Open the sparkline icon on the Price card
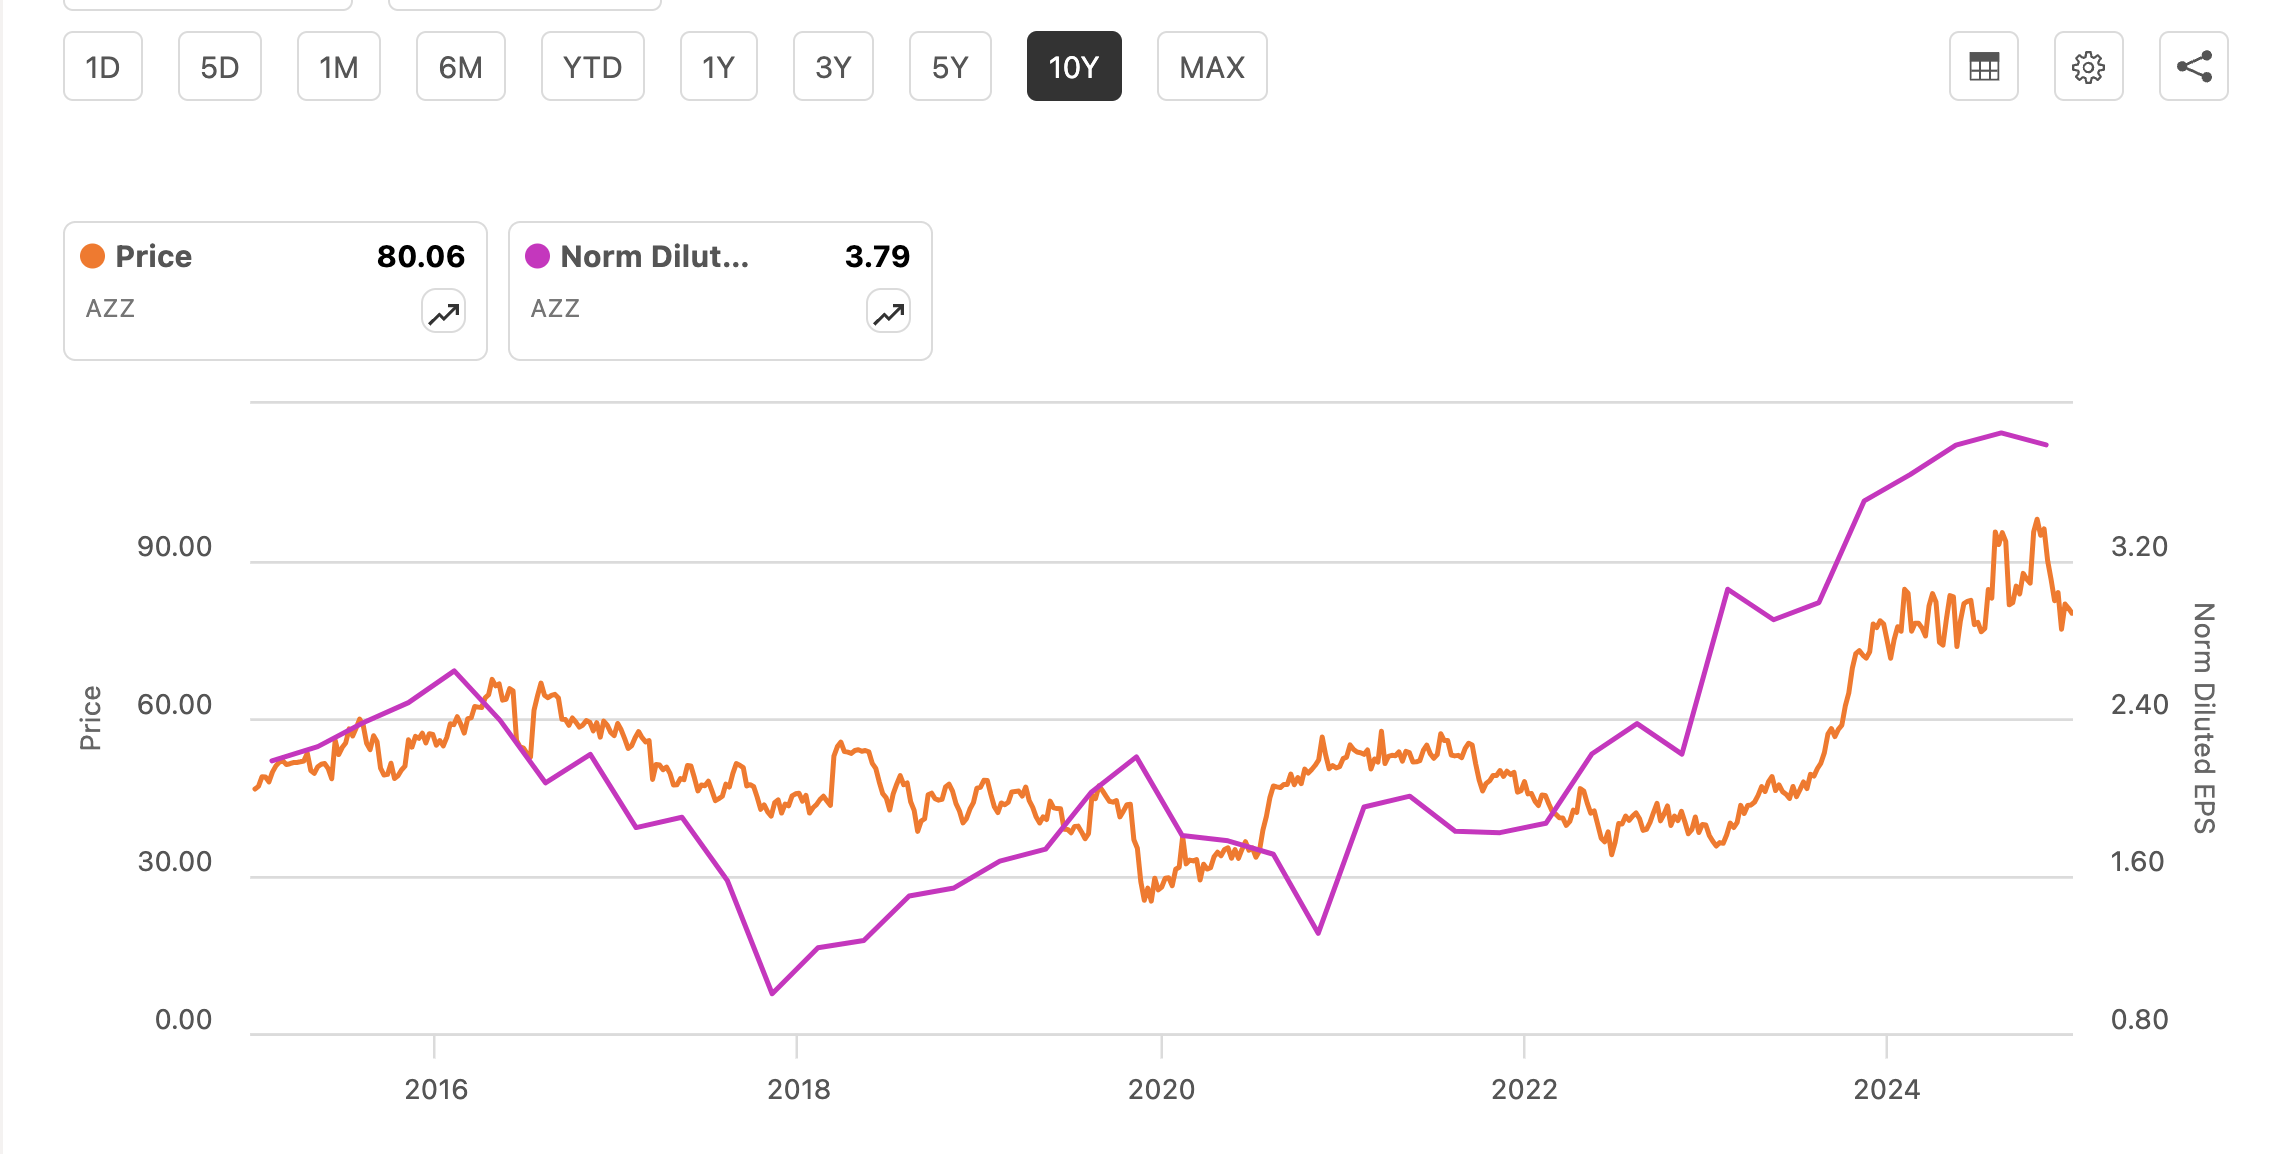2288x1154 pixels. [x=443, y=312]
